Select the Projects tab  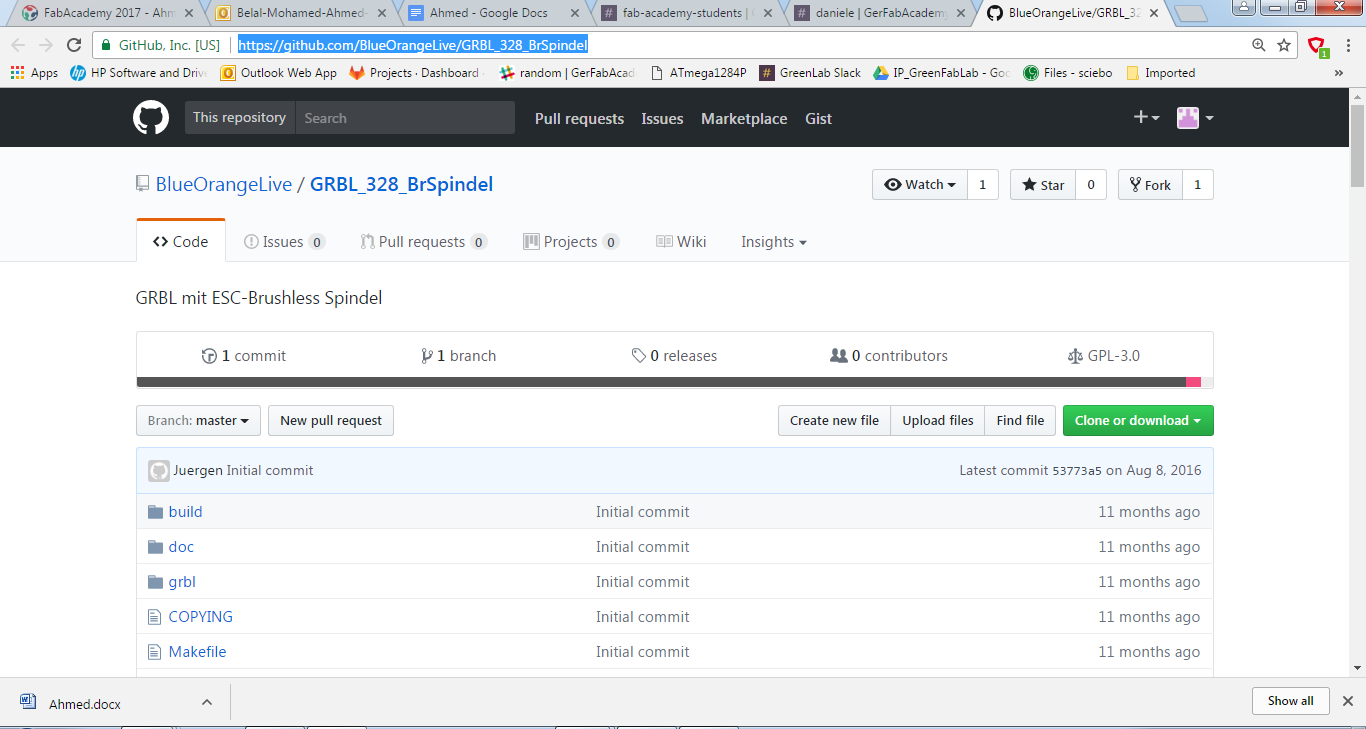[x=571, y=242]
